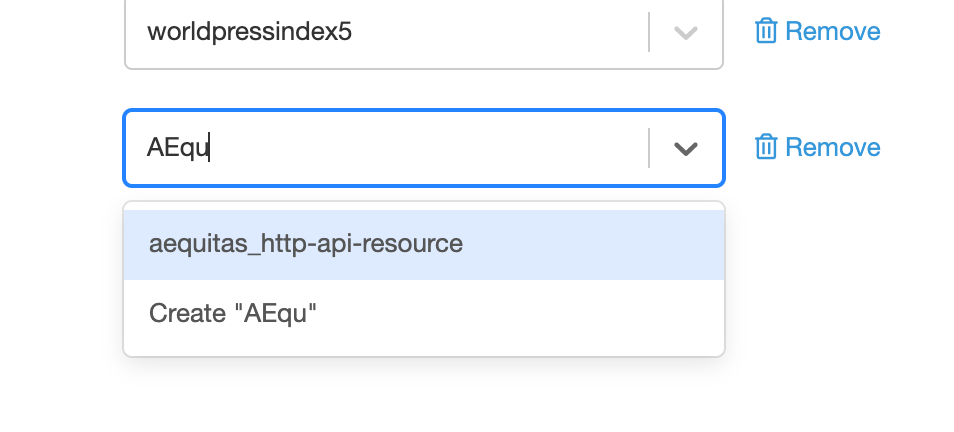Click the blank space in worldpressindex5 field
The width and height of the screenshot is (954, 432).
click(499, 32)
